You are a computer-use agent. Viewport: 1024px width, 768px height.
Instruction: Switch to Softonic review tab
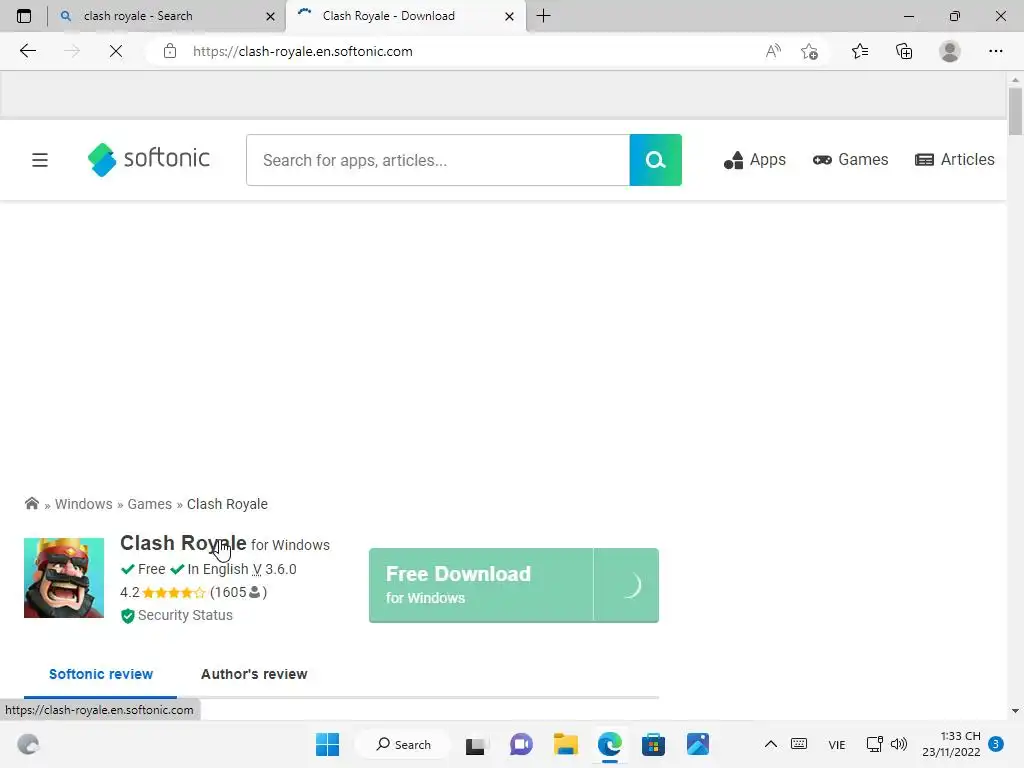(x=101, y=675)
